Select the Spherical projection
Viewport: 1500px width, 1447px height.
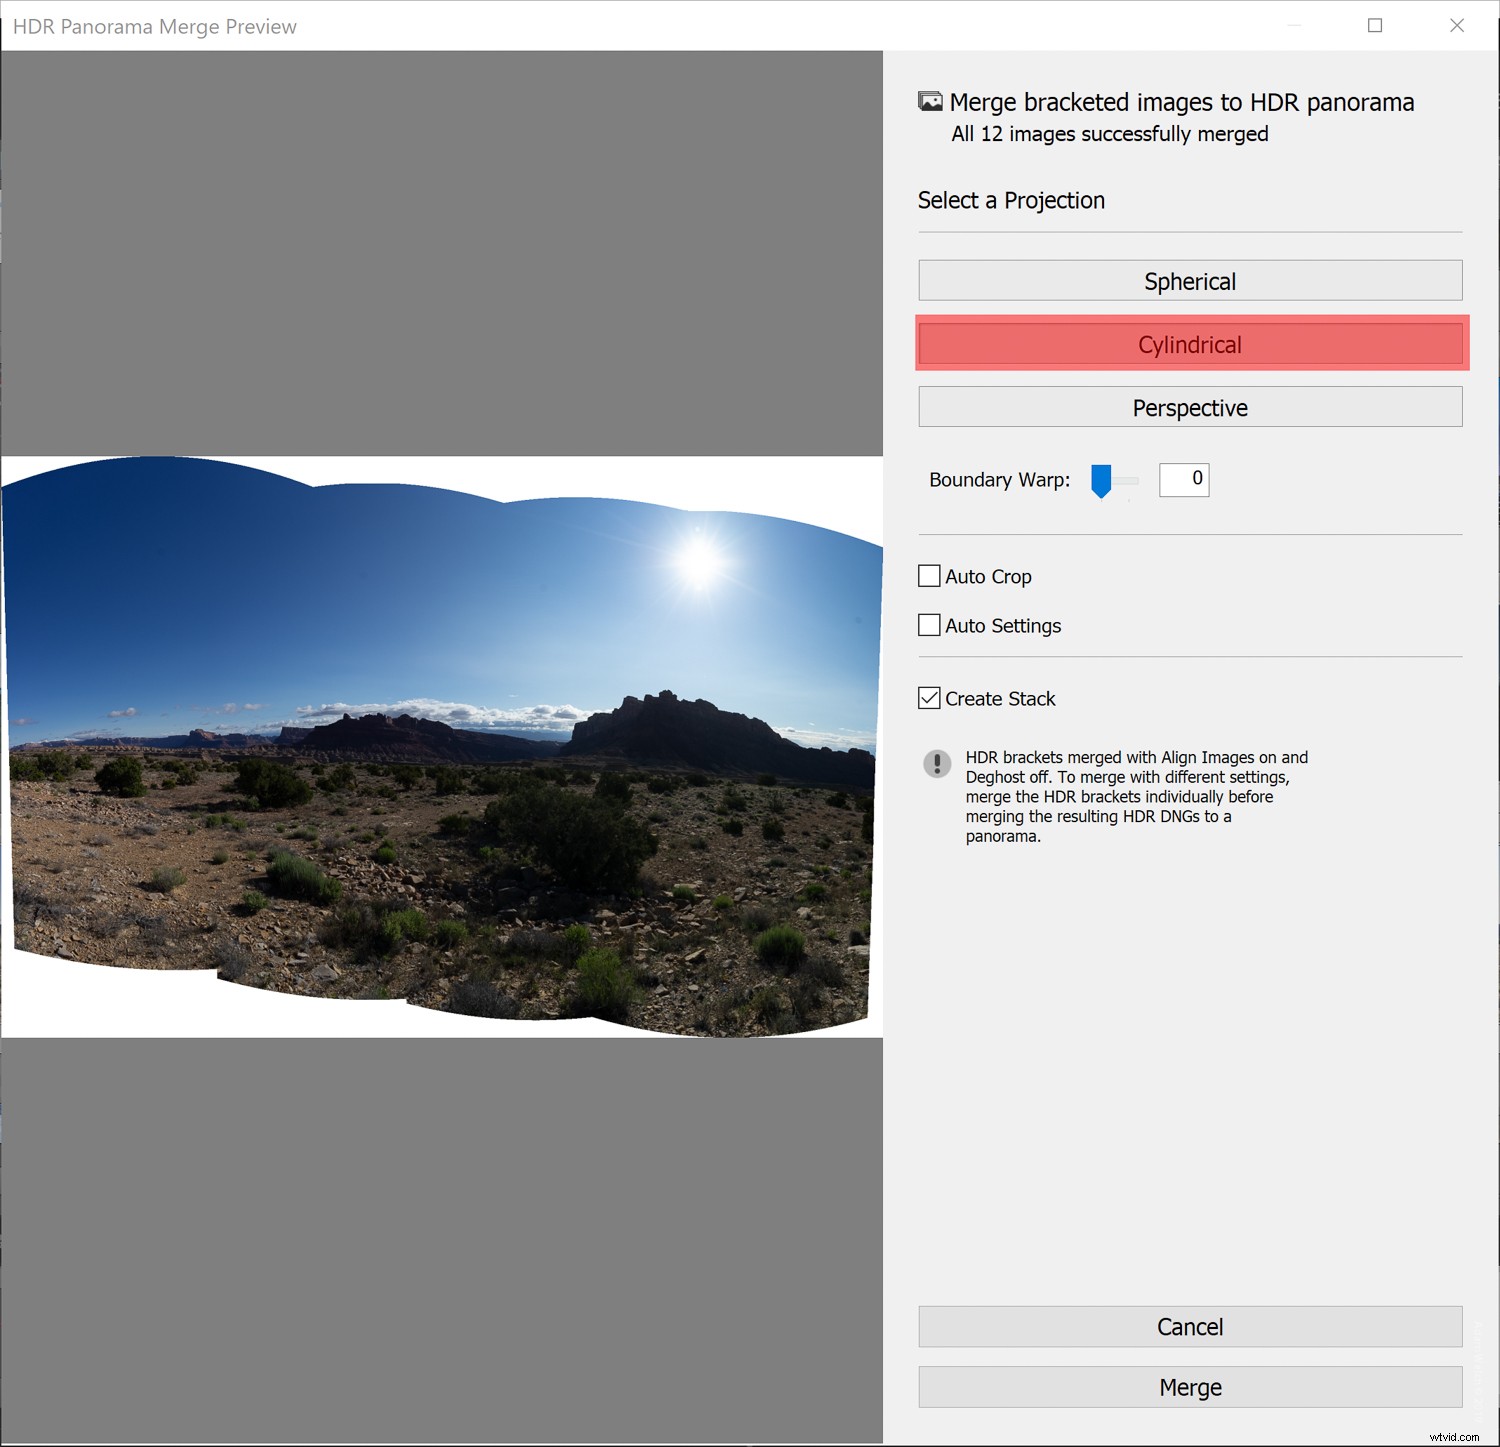pos(1189,281)
